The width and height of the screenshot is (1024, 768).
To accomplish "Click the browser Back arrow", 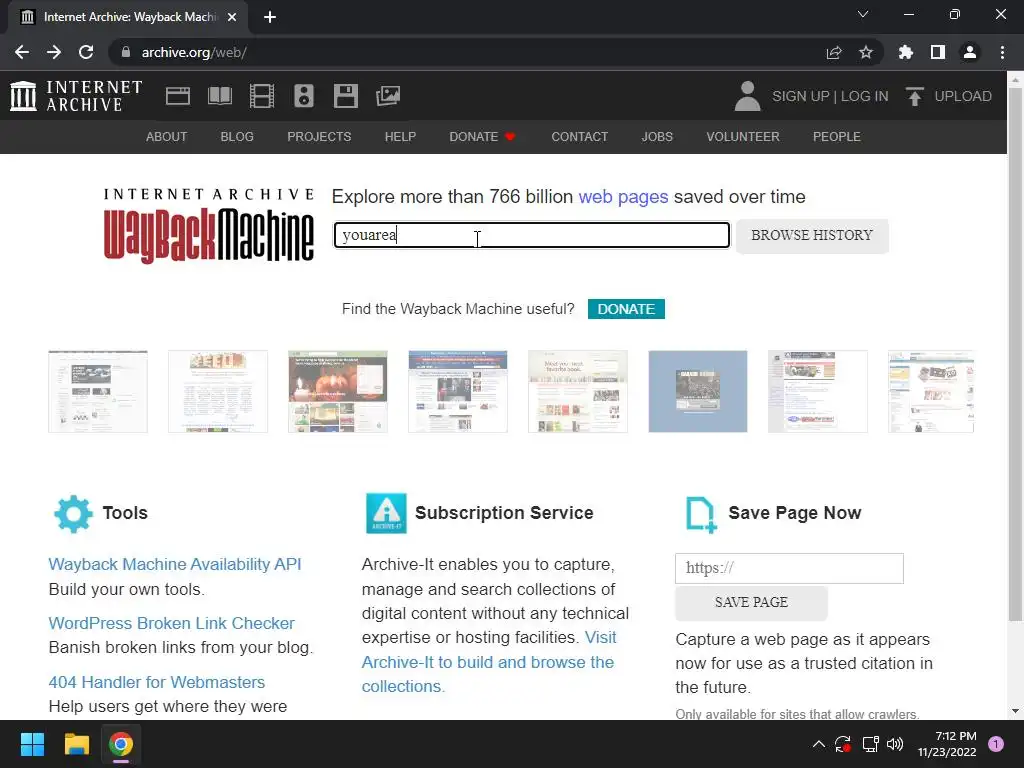I will tap(22, 52).
